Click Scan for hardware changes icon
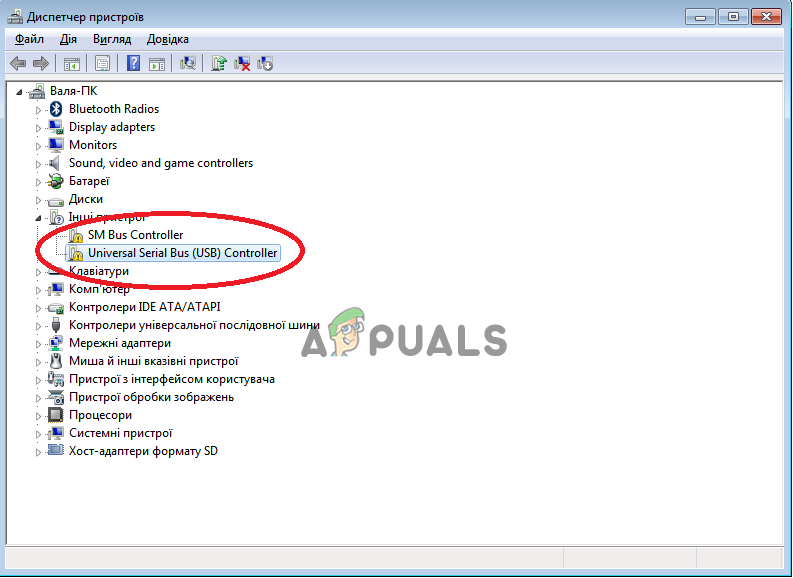The height and width of the screenshot is (578, 793). [x=188, y=63]
